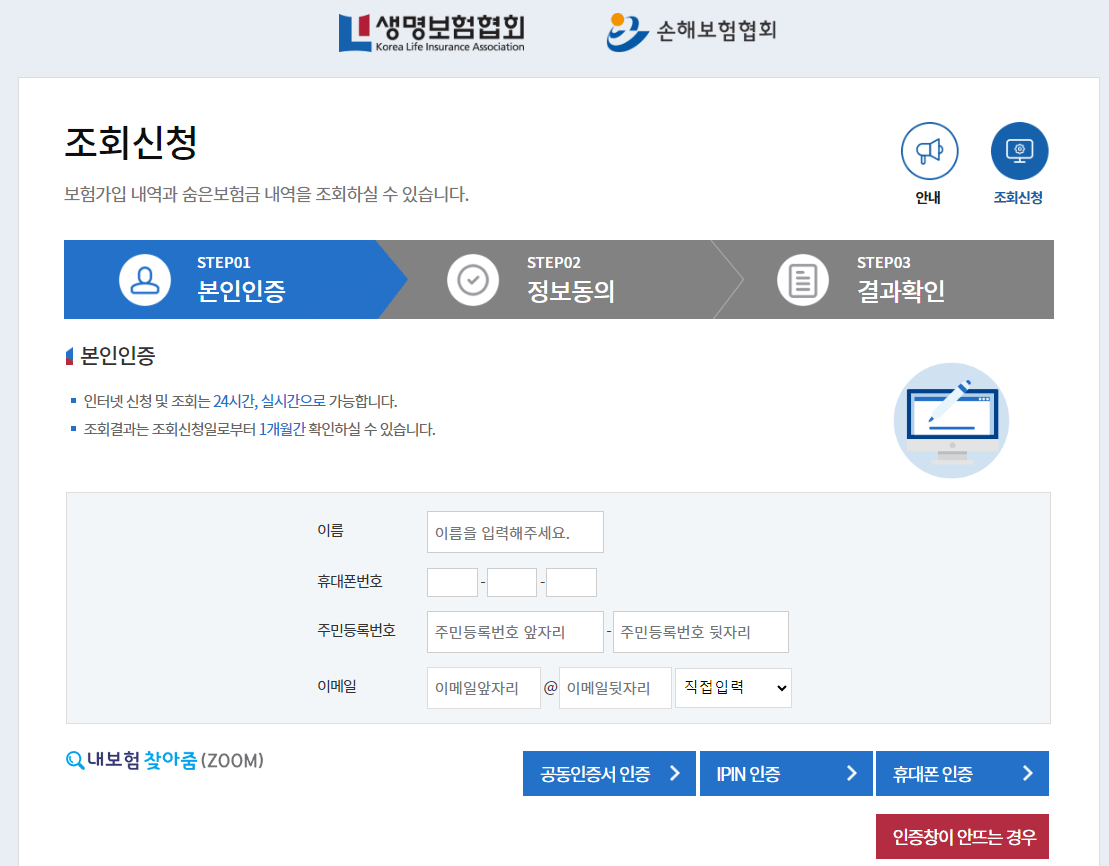Open the 직접입력 email domain dropdown
The width and height of the screenshot is (1109, 866).
pos(733,688)
